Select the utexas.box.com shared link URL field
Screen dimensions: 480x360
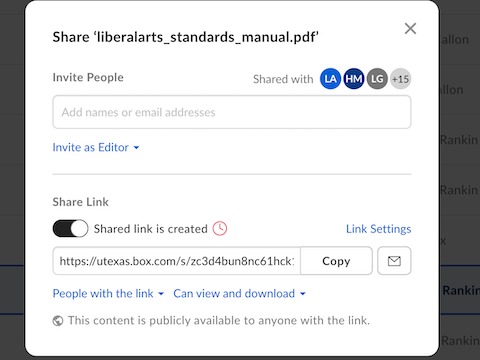[177, 261]
